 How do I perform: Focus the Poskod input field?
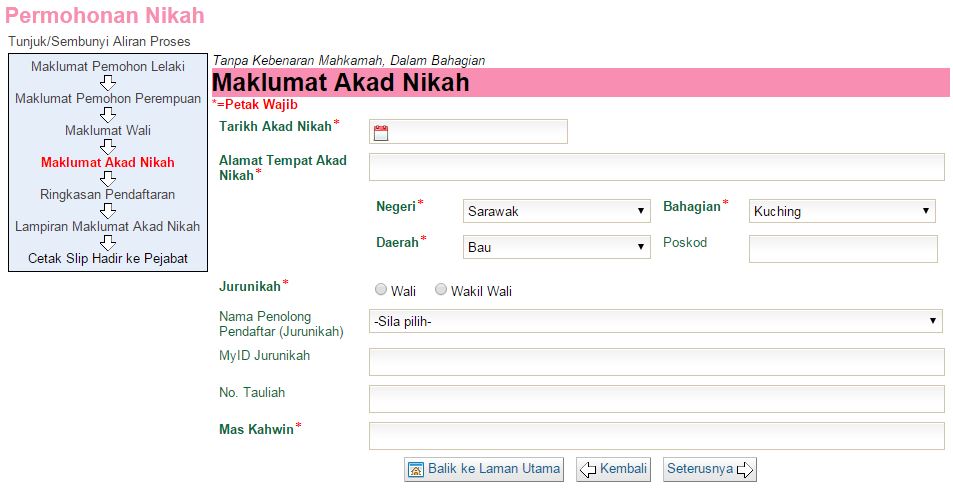(844, 249)
